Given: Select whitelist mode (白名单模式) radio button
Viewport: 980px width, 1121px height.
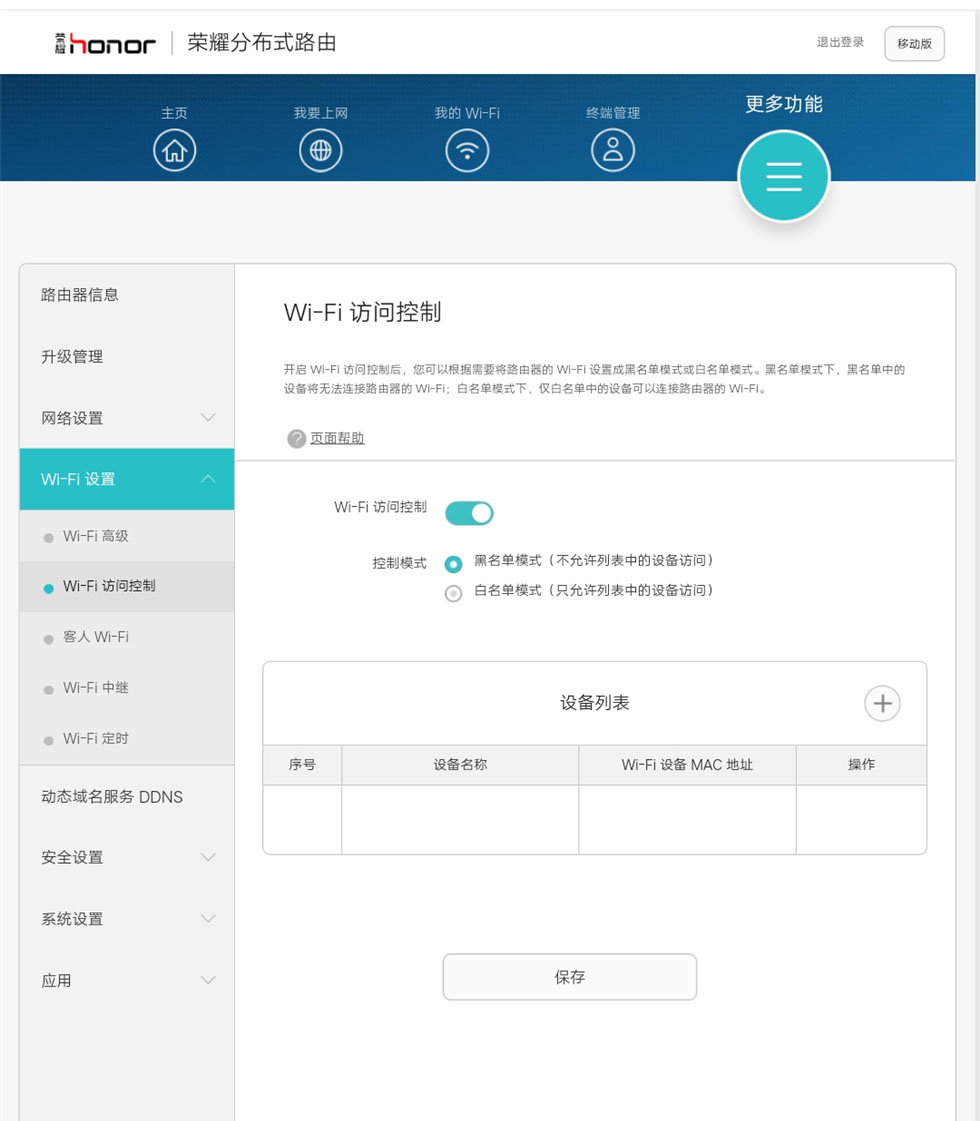Looking at the screenshot, I should [453, 593].
